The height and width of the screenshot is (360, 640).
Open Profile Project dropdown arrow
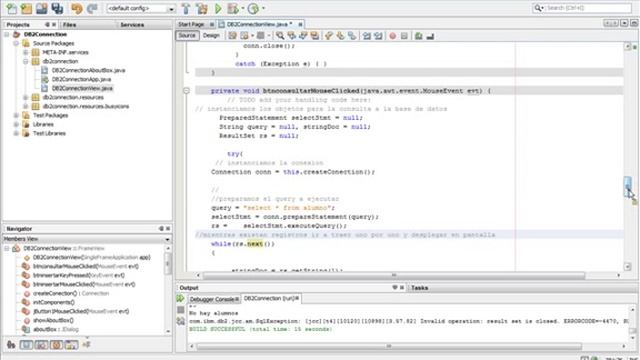pos(263,8)
